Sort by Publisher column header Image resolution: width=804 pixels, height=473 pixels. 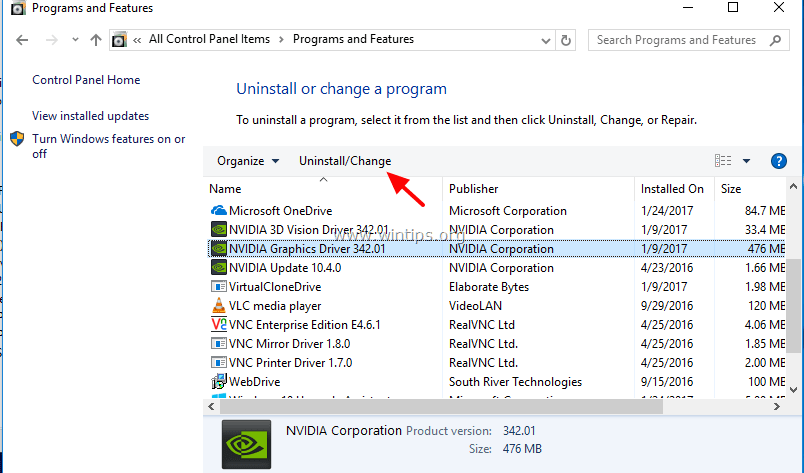[x=473, y=189]
